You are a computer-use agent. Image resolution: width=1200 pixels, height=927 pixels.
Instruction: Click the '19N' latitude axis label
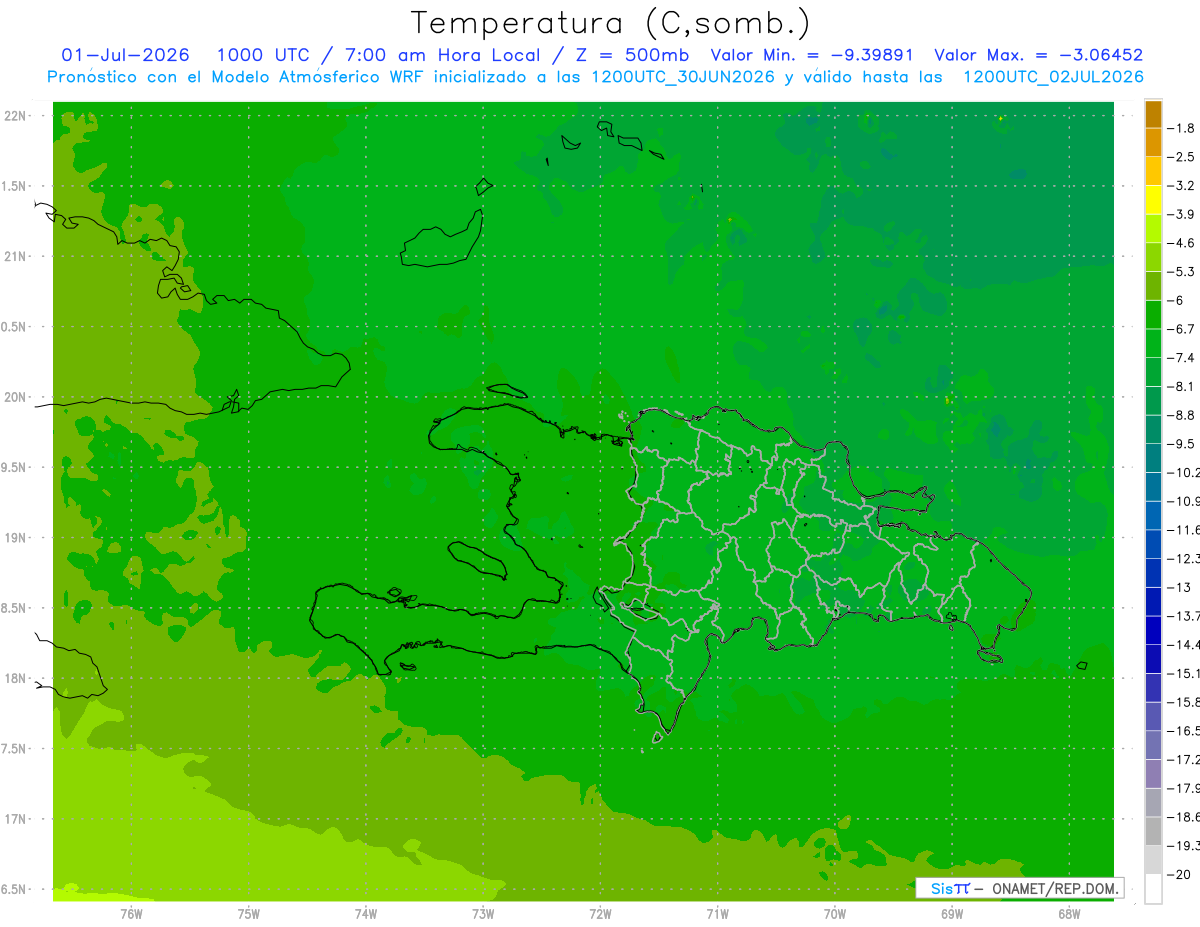[17, 537]
